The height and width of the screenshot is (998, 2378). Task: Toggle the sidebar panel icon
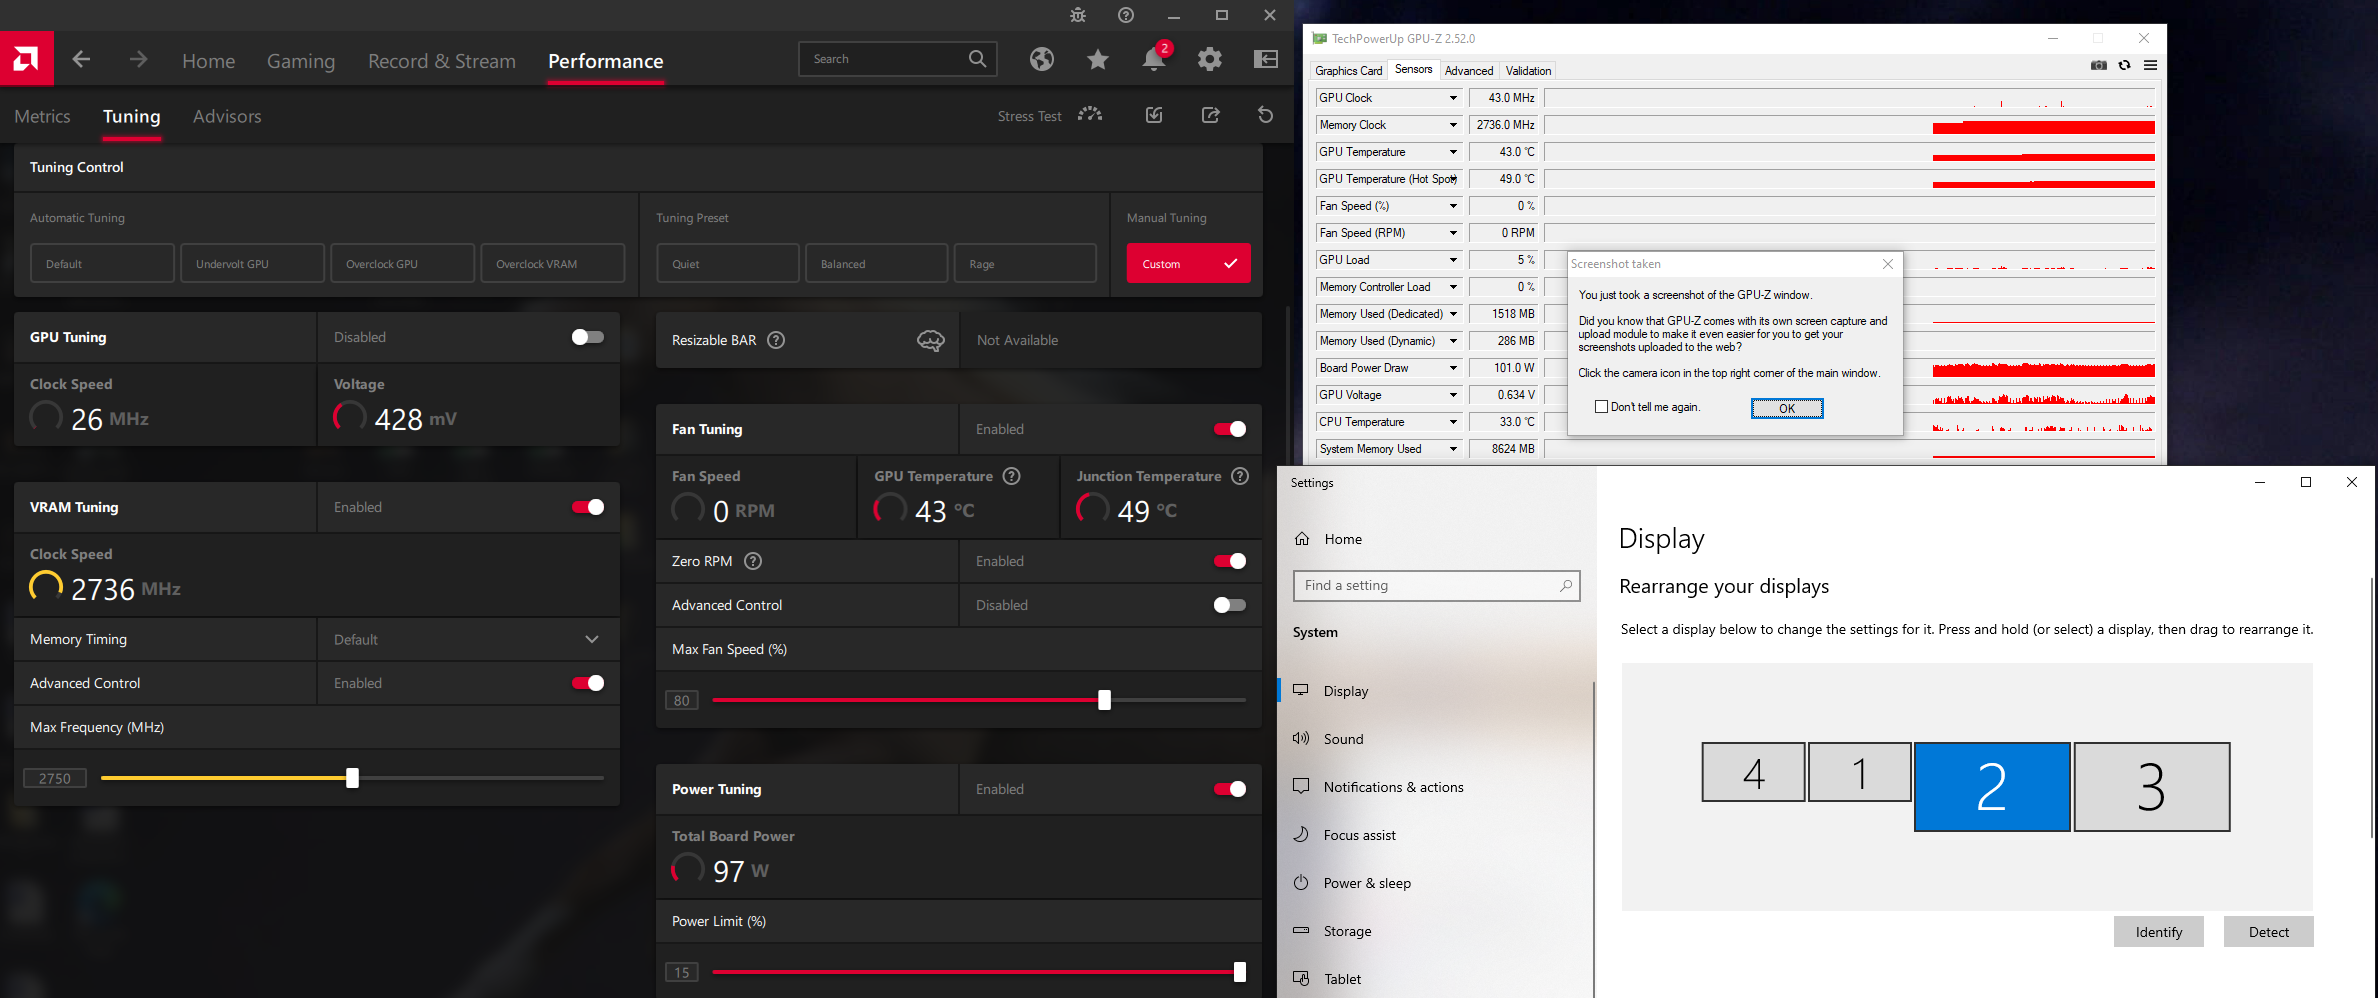[1266, 60]
